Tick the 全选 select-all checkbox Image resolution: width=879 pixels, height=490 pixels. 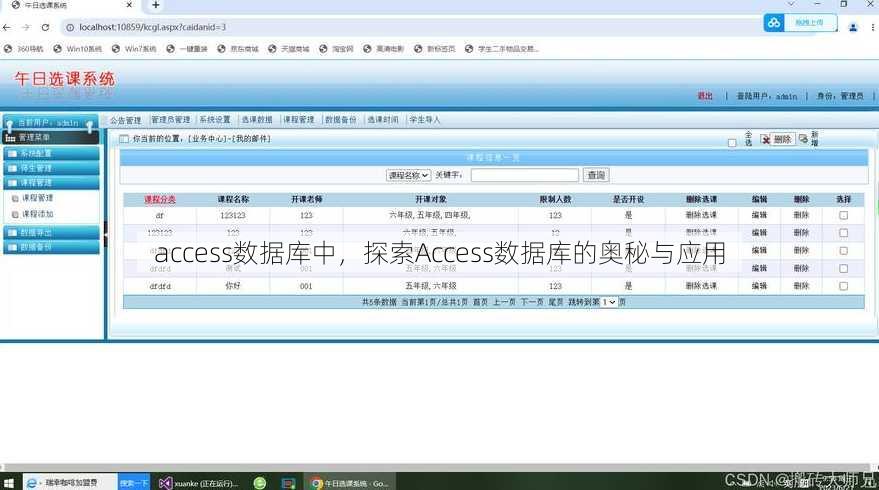732,143
